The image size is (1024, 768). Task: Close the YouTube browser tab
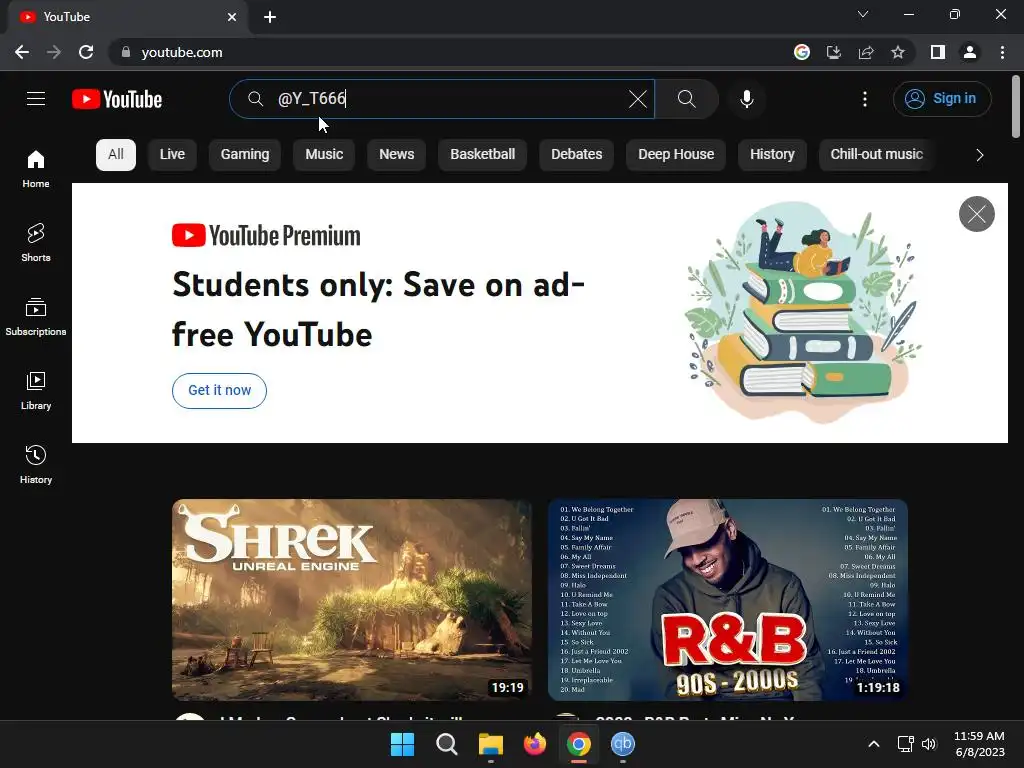pos(232,17)
